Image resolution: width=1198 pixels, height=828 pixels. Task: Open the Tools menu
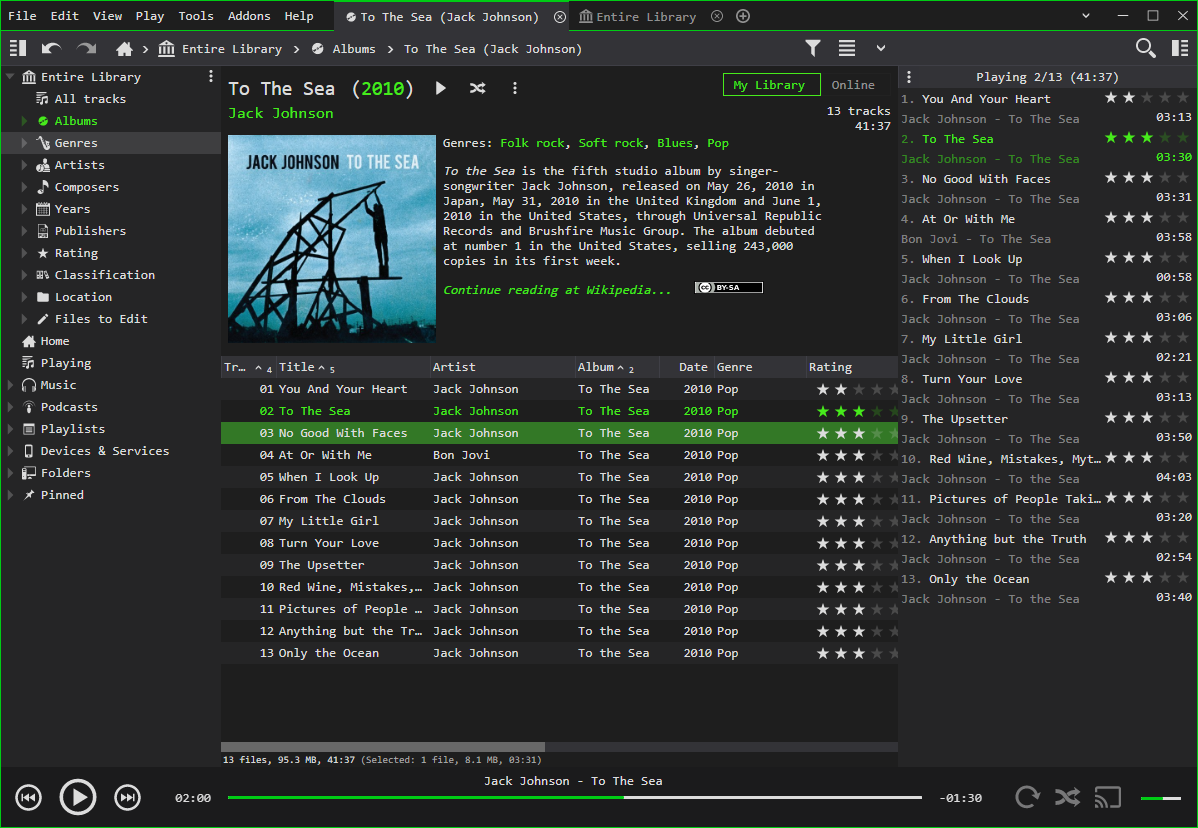(x=196, y=15)
